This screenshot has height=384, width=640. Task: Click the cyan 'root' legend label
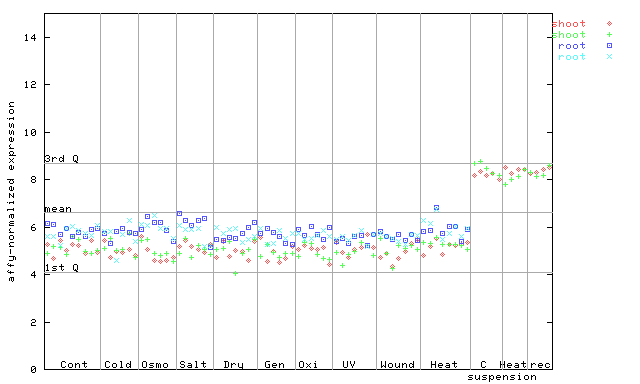tap(572, 57)
